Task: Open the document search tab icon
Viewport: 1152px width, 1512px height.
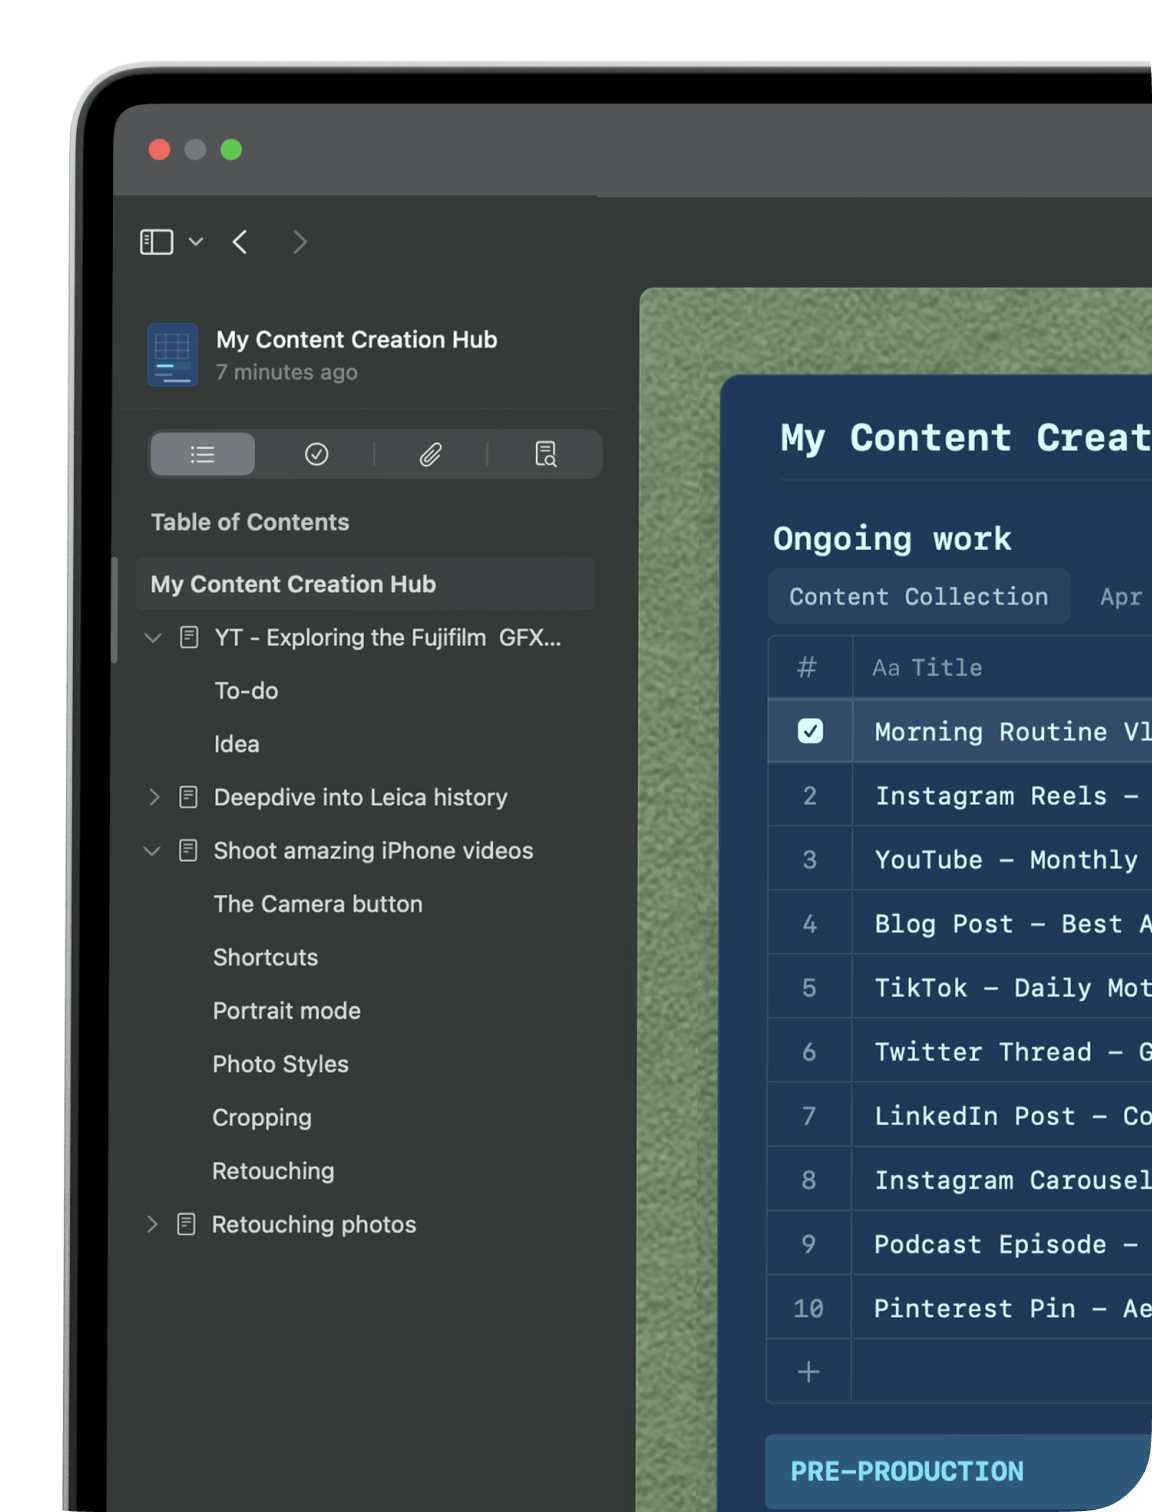Action: tap(545, 455)
